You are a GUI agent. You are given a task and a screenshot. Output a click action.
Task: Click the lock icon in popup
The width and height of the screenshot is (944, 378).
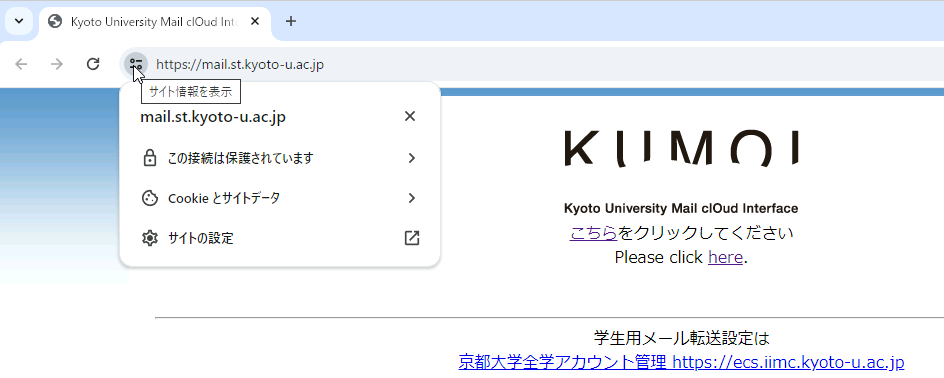point(149,158)
